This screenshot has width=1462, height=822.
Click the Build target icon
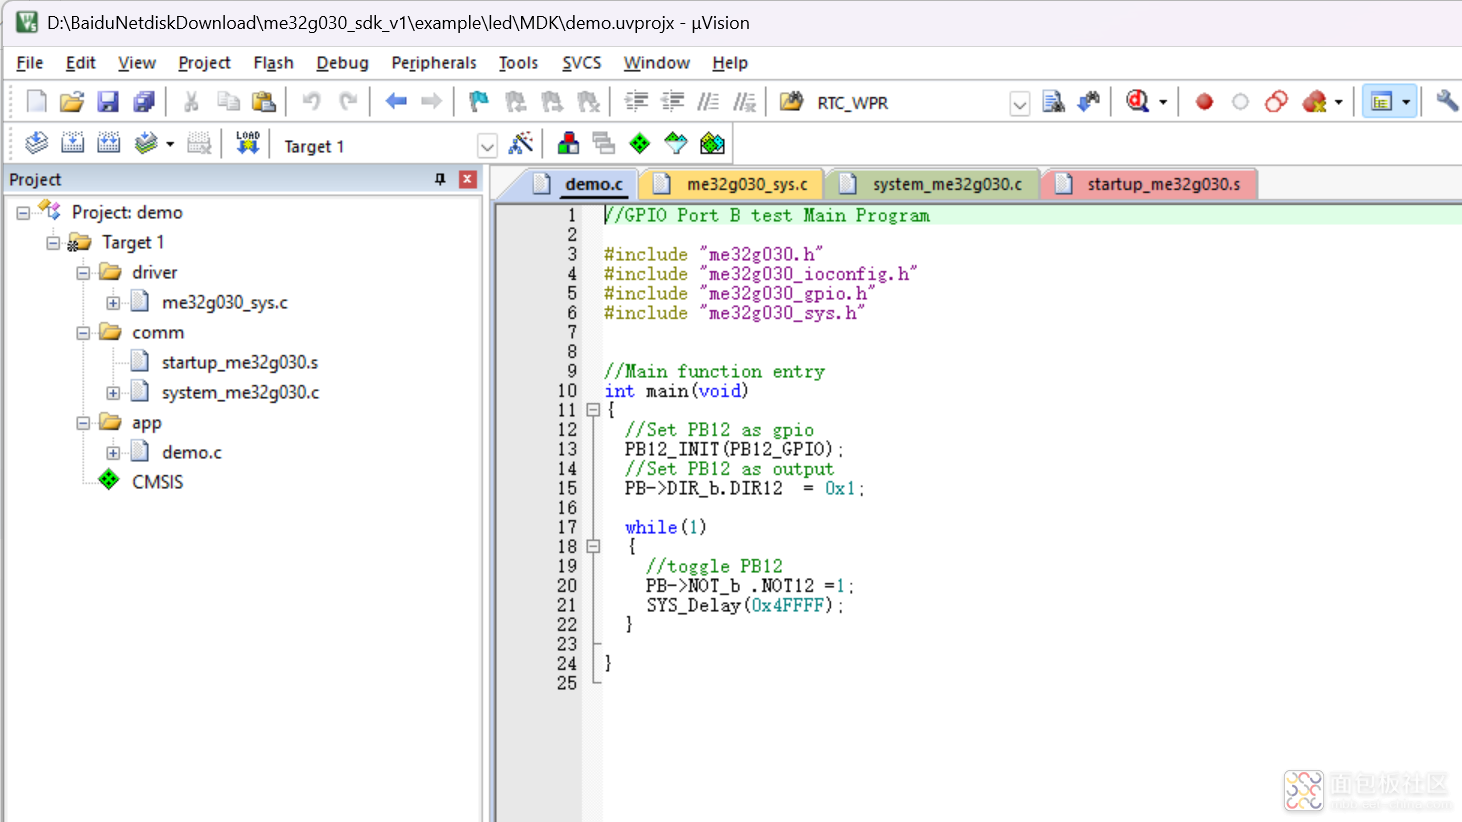pyautogui.click(x=73, y=143)
